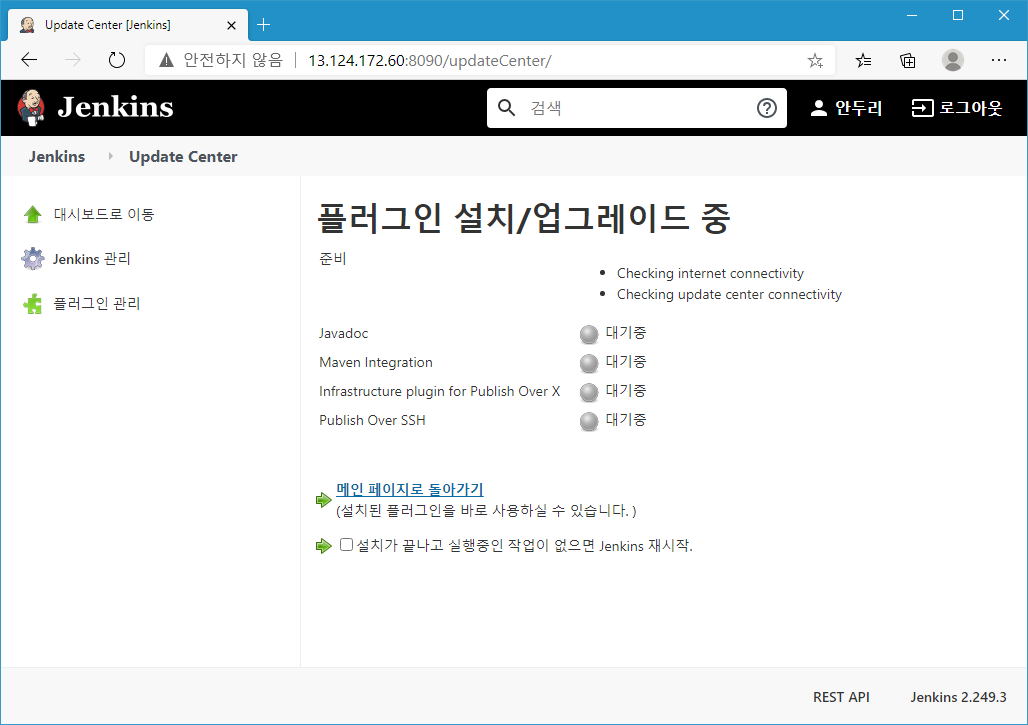Close the Update Center browser tab

(x=231, y=26)
